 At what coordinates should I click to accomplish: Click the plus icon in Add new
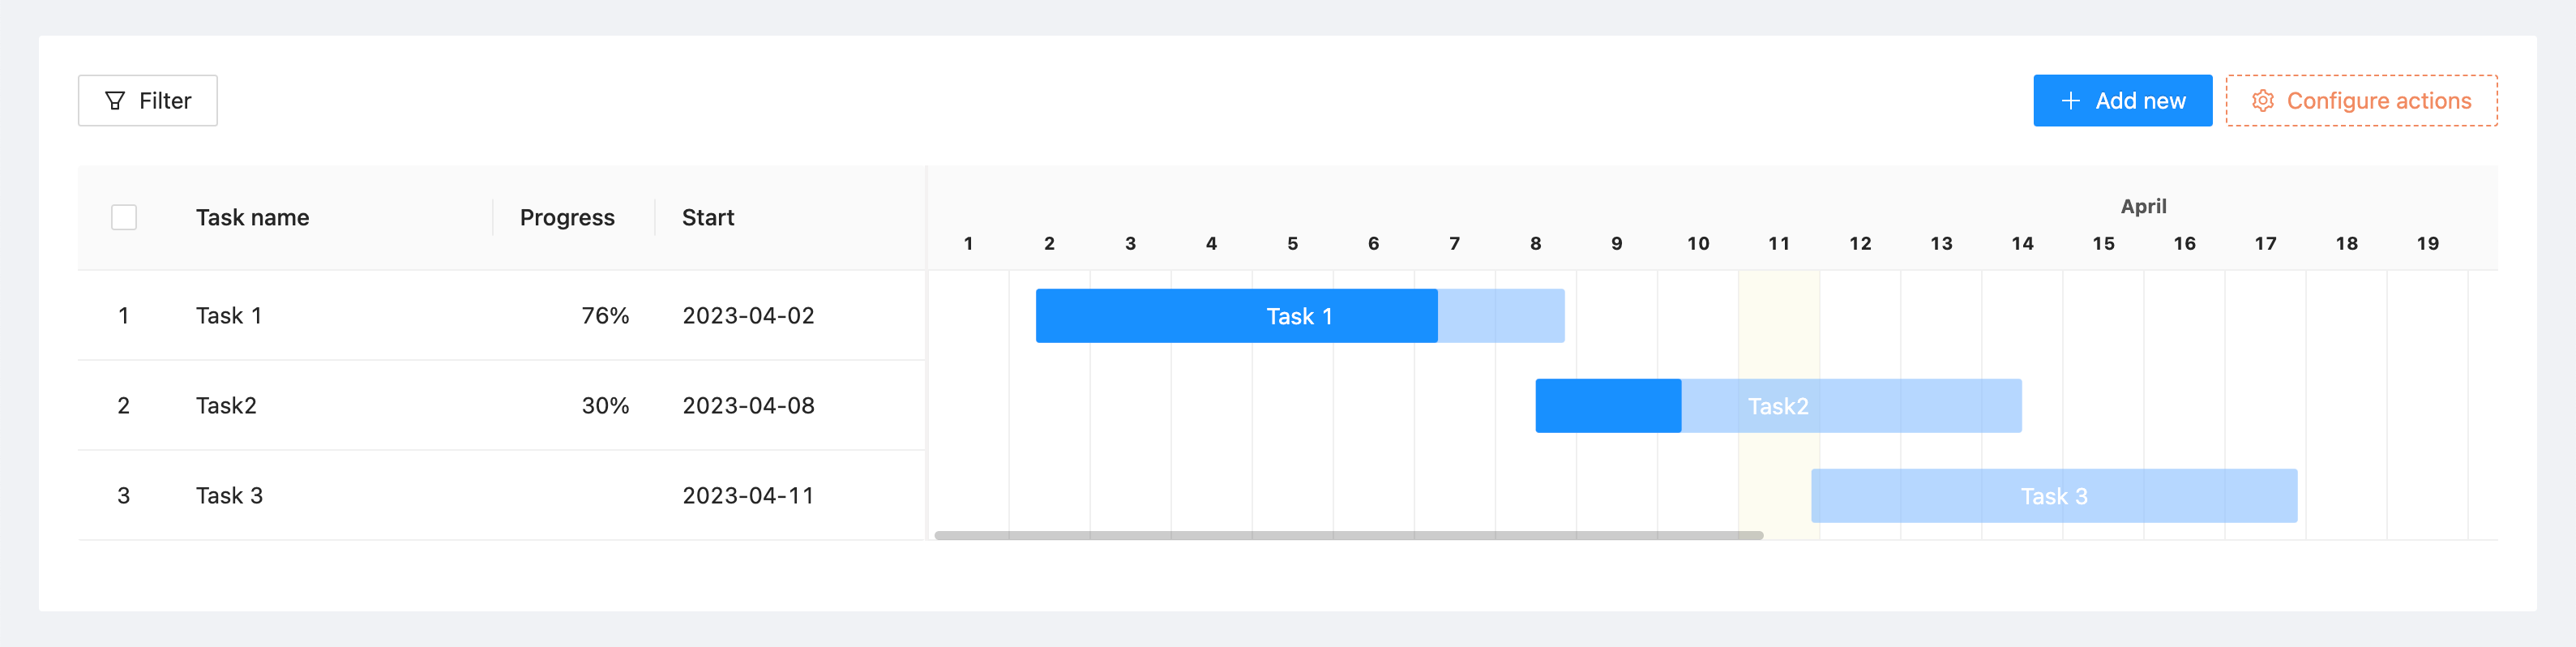point(2070,101)
